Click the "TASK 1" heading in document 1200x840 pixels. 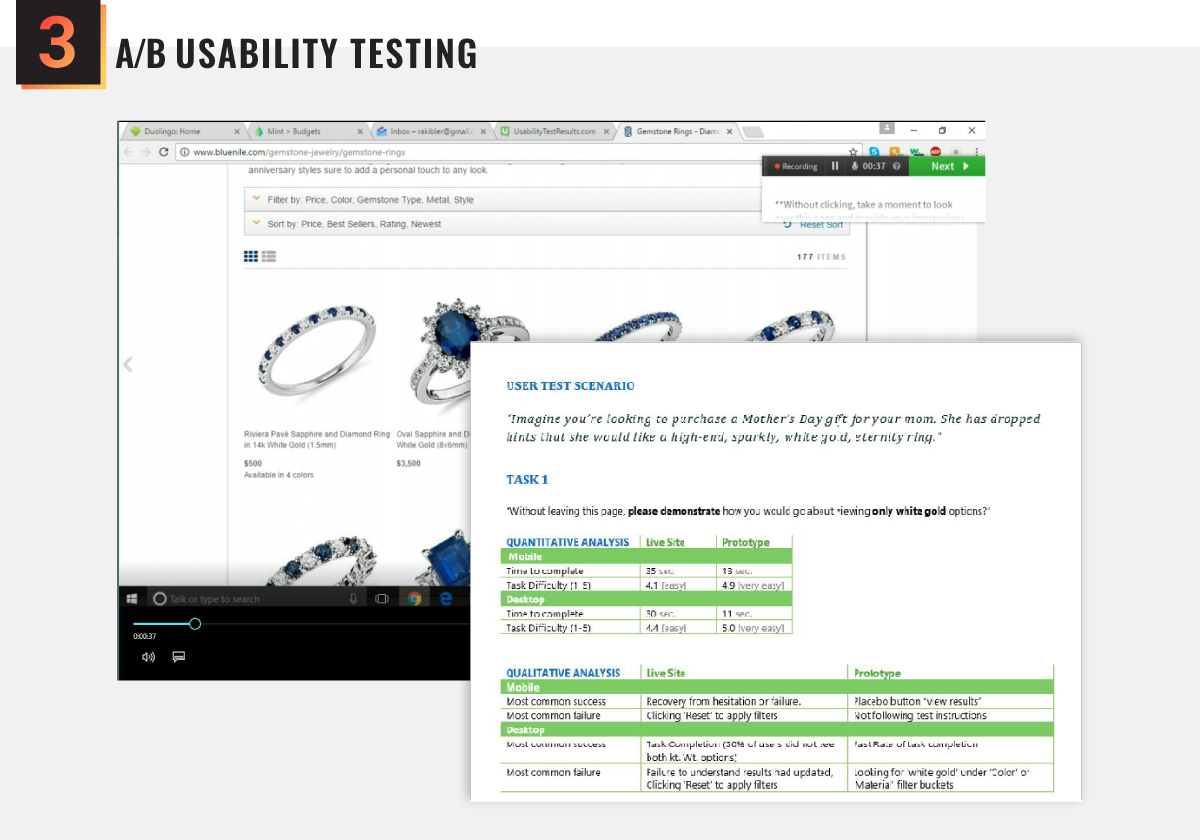527,480
